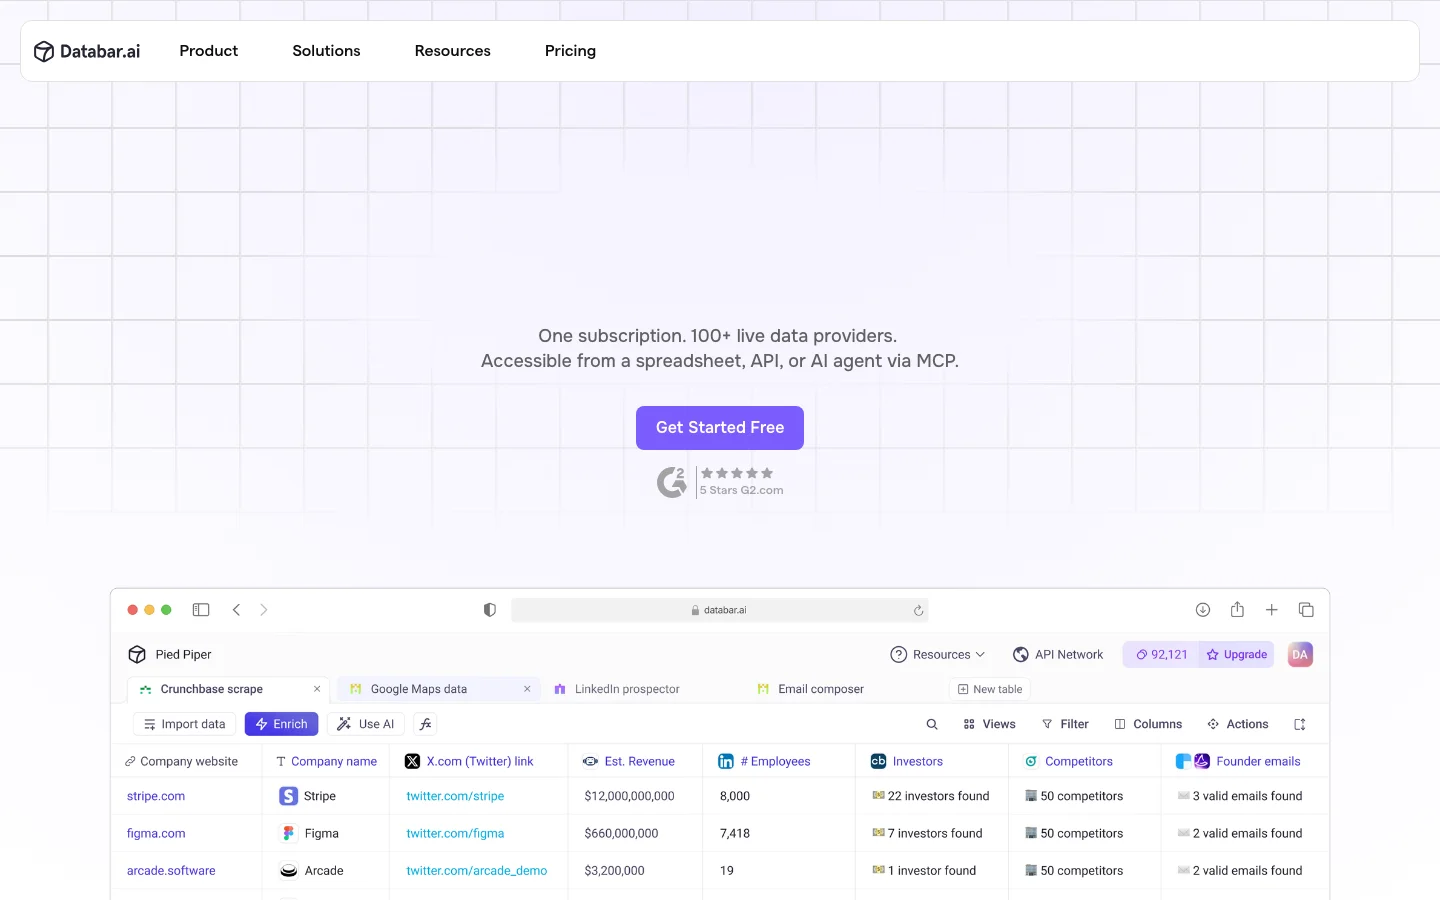Image resolution: width=1440 pixels, height=900 pixels.
Task: Click the table search magnifier icon
Action: pos(932,724)
